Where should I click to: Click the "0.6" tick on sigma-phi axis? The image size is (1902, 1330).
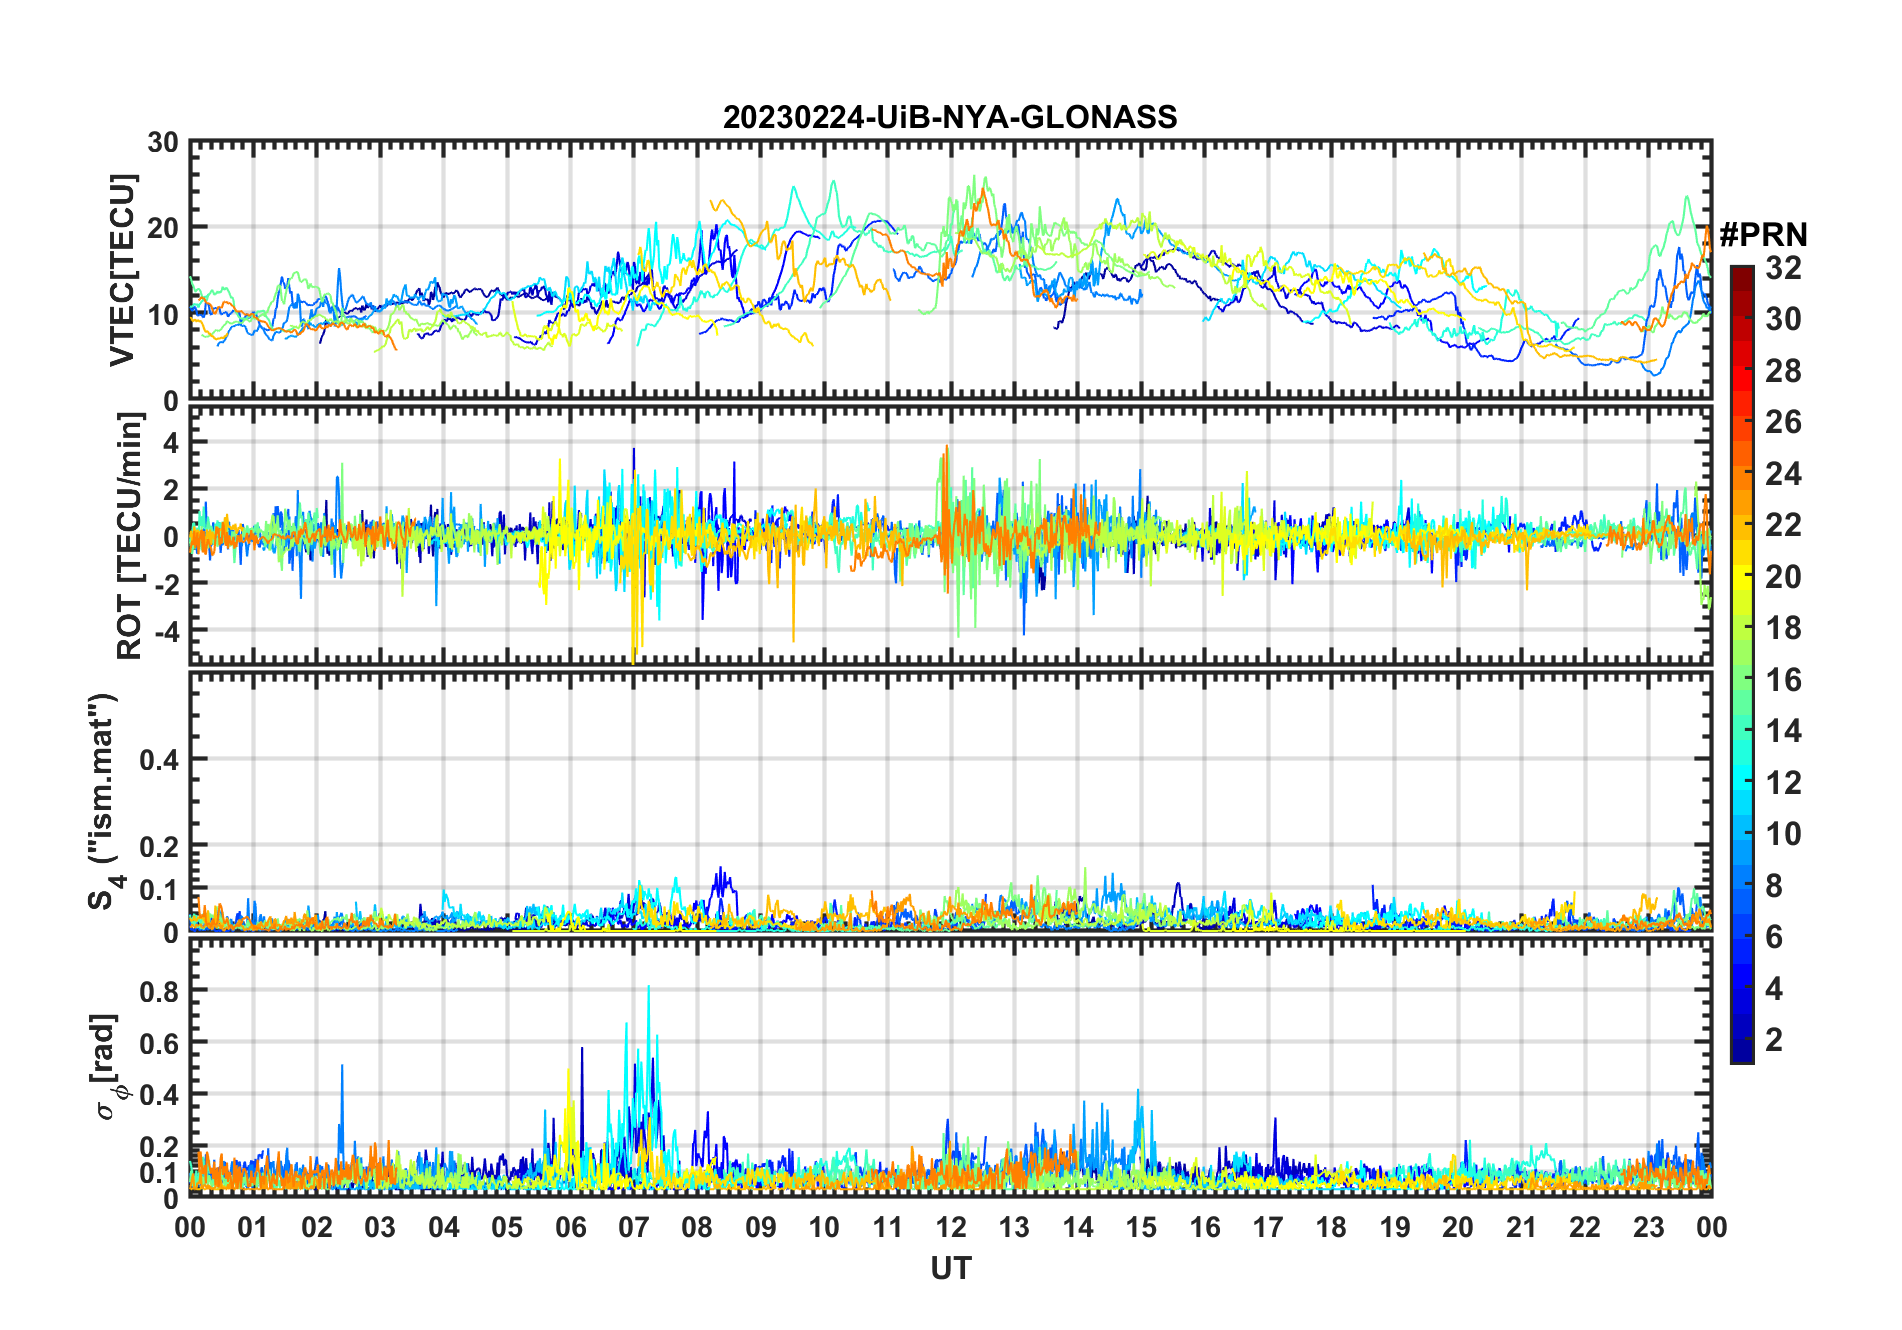point(159,1043)
